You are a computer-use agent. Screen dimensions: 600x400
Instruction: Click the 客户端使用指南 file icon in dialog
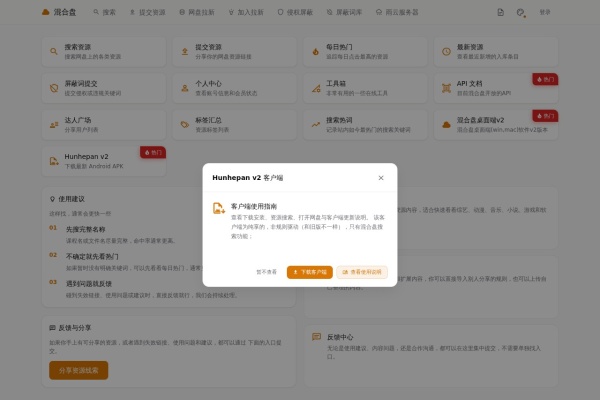click(218, 208)
